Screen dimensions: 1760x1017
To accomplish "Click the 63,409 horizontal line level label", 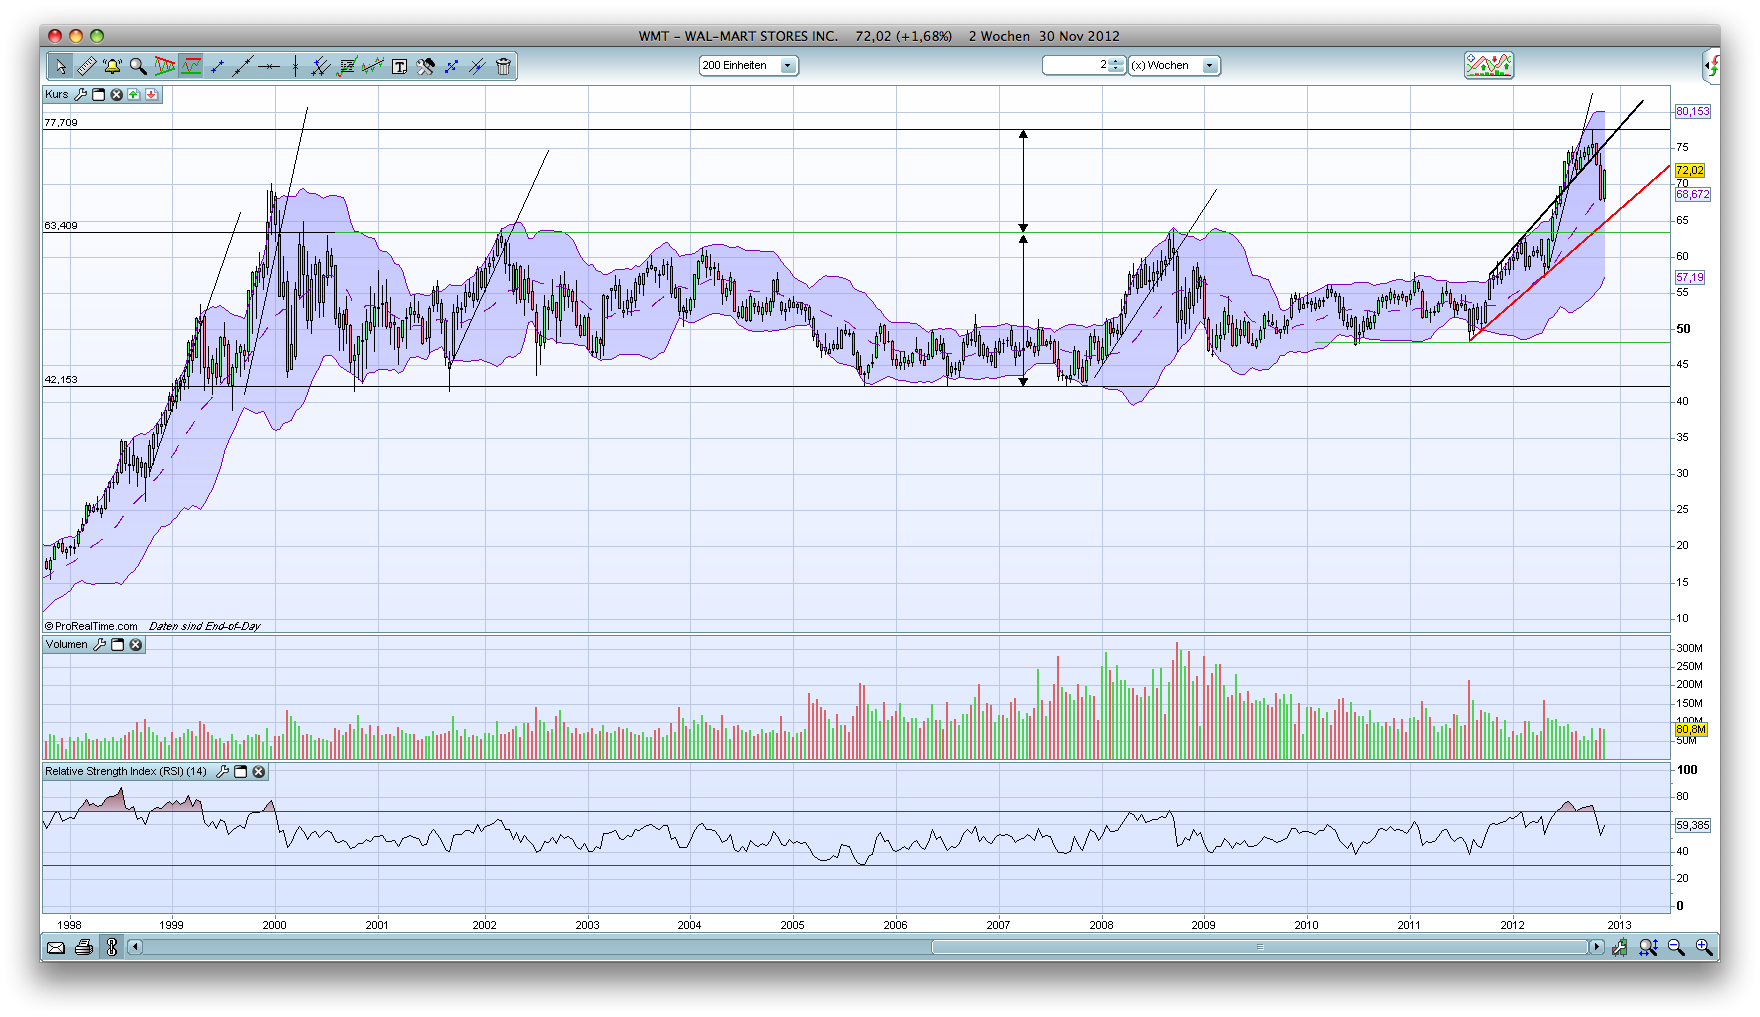I will click(61, 226).
